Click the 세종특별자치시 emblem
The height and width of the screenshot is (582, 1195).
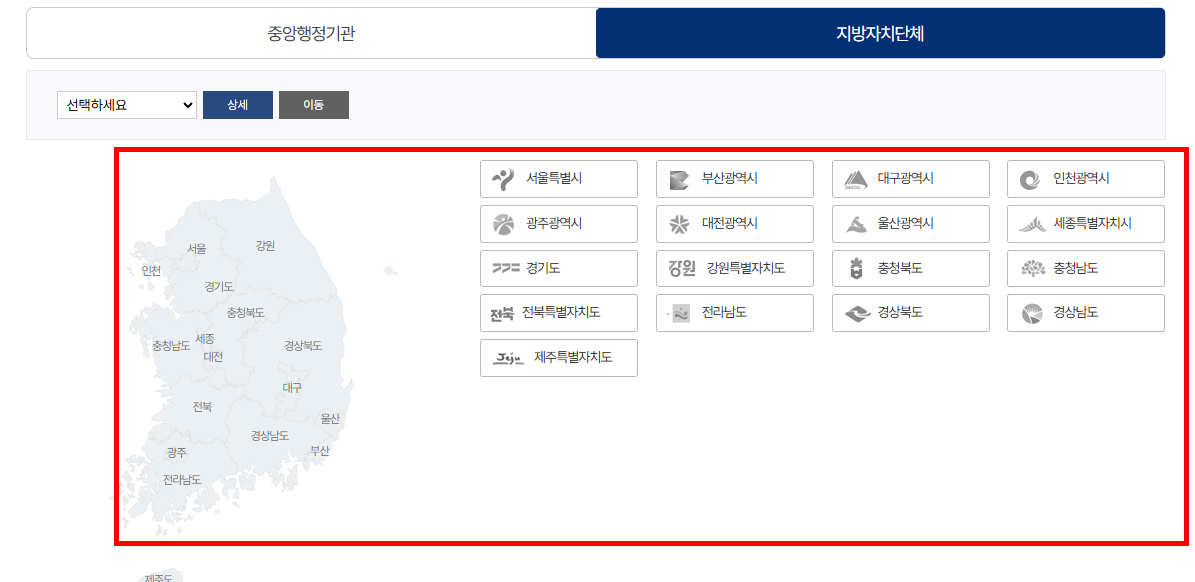click(1086, 223)
